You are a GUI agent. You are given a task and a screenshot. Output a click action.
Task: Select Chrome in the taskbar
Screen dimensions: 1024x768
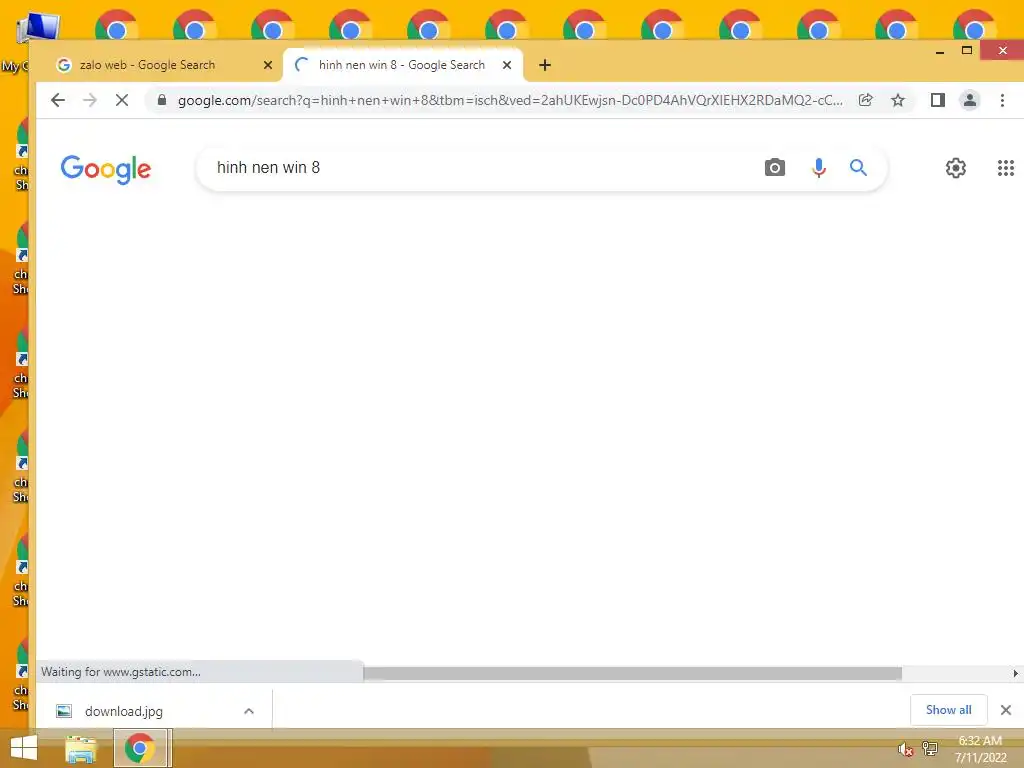pyautogui.click(x=141, y=748)
